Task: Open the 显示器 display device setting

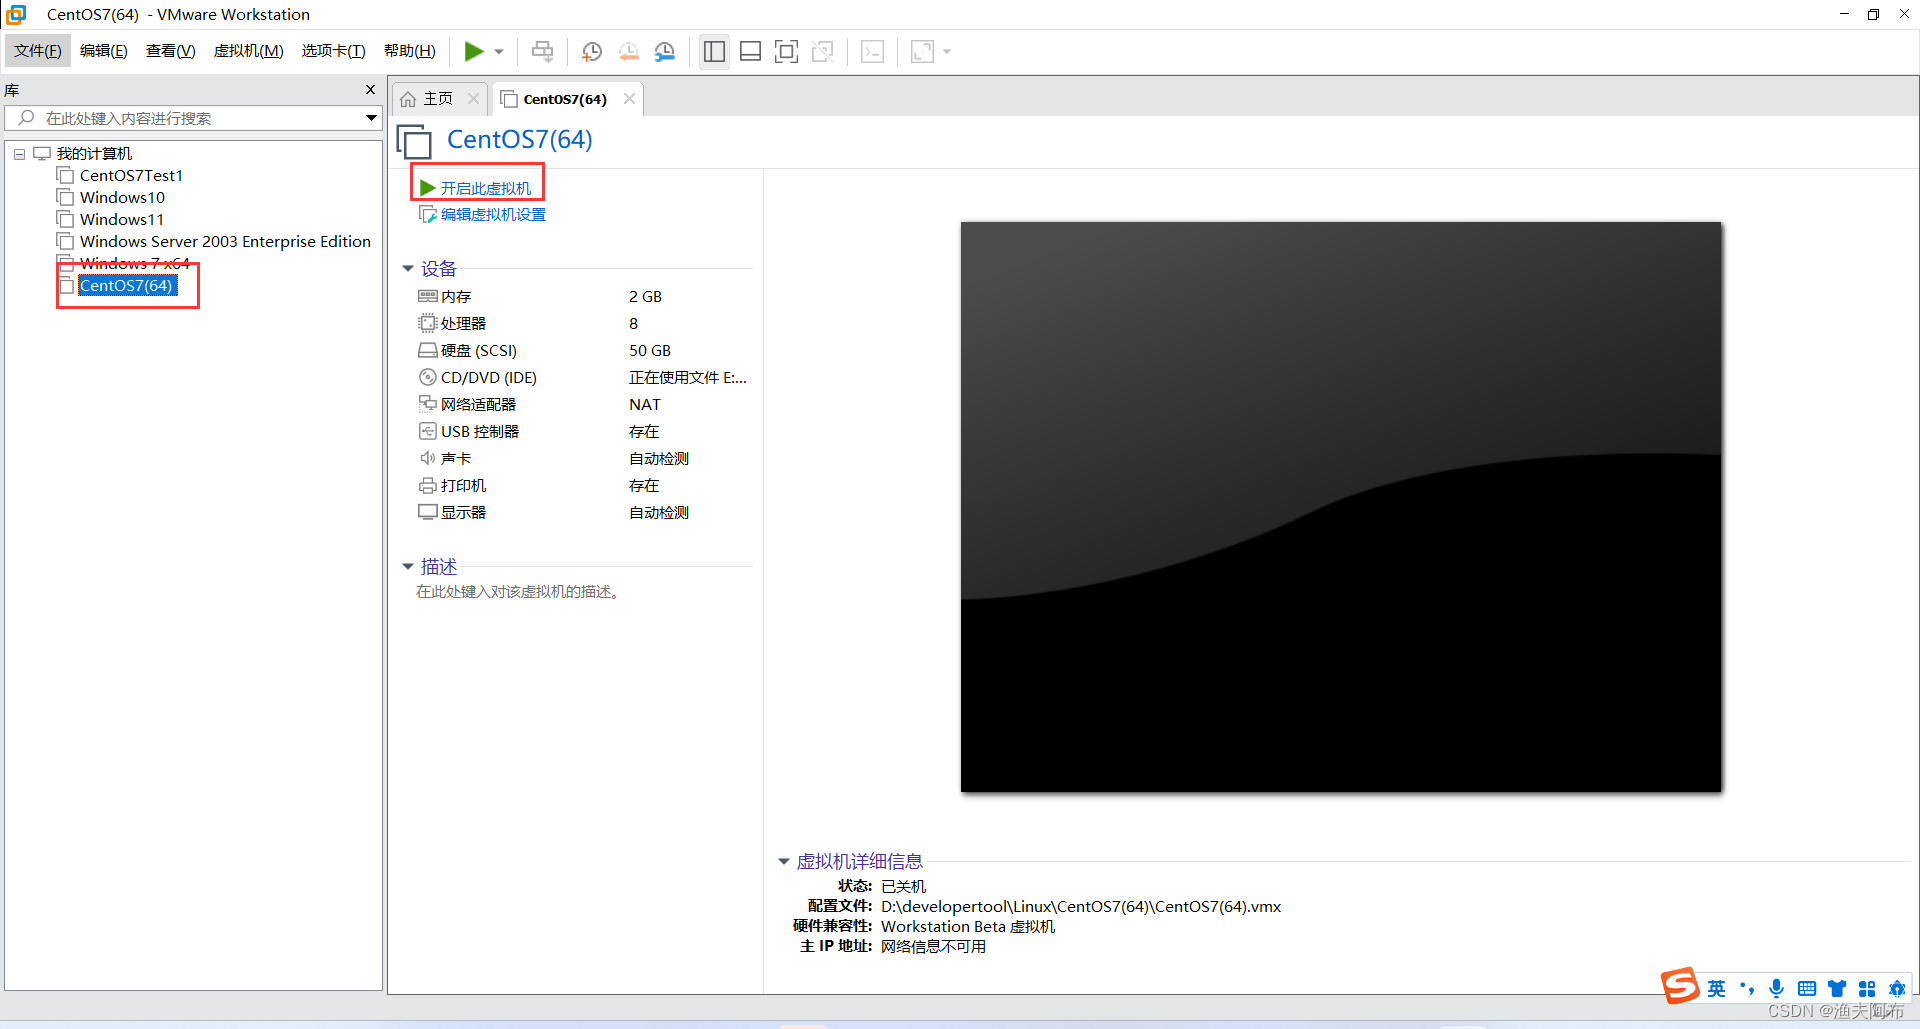Action: [463, 513]
